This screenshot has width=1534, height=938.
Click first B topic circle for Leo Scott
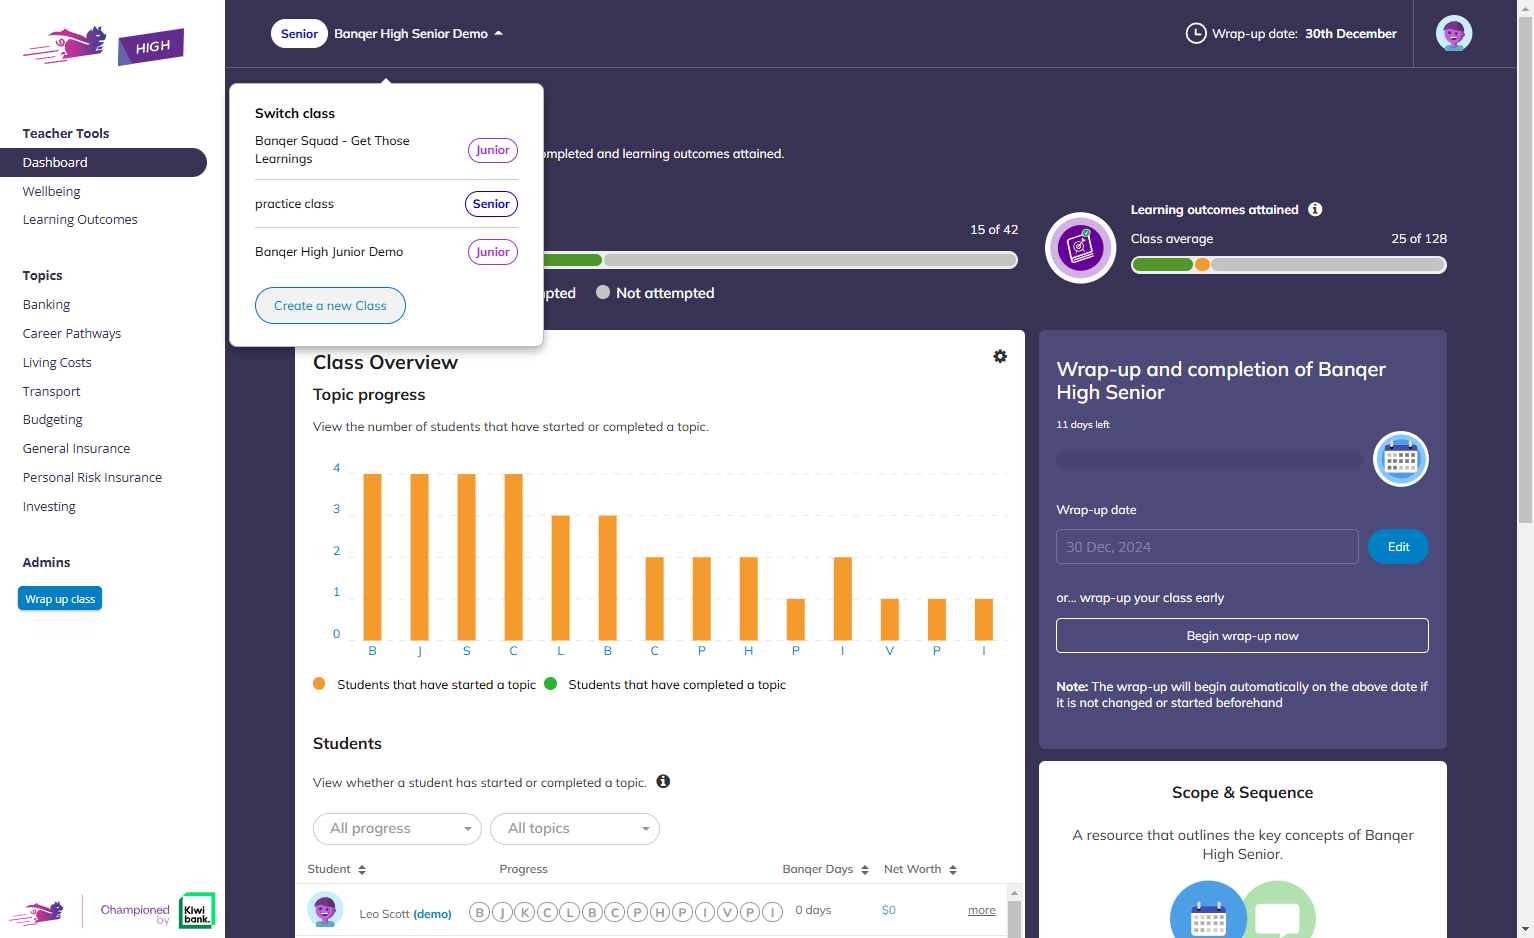click(480, 912)
